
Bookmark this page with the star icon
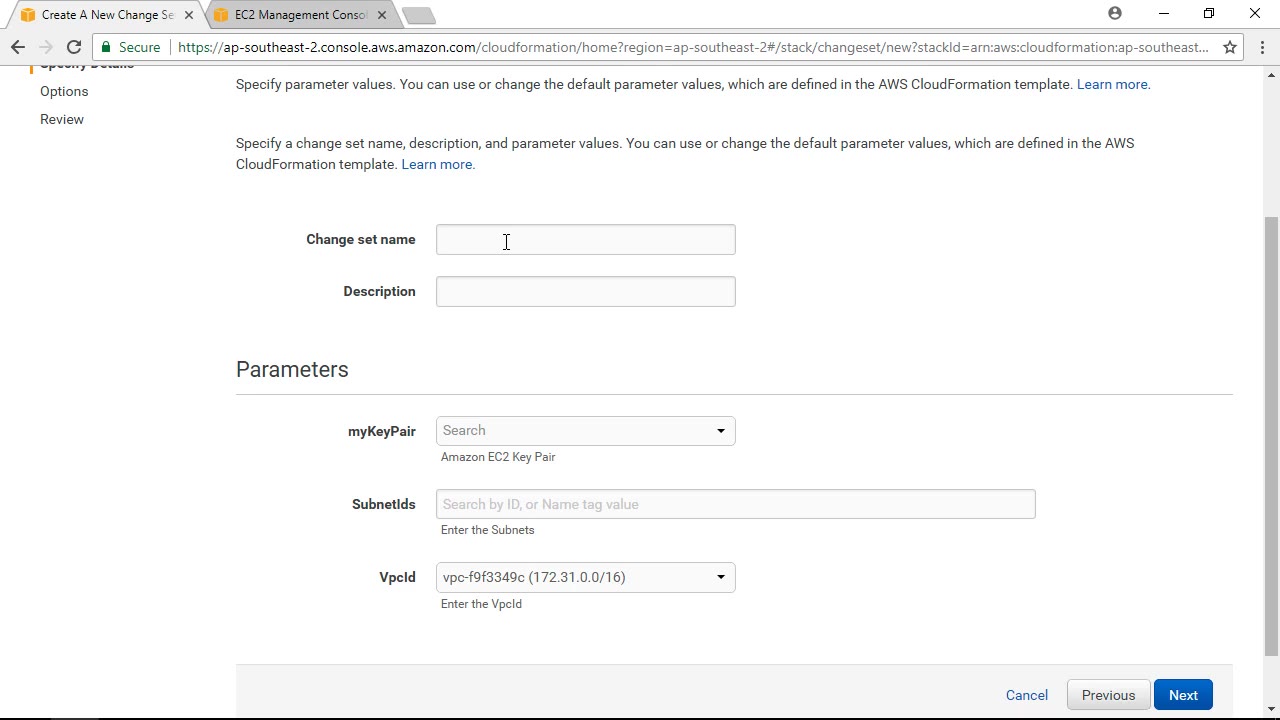(1230, 47)
